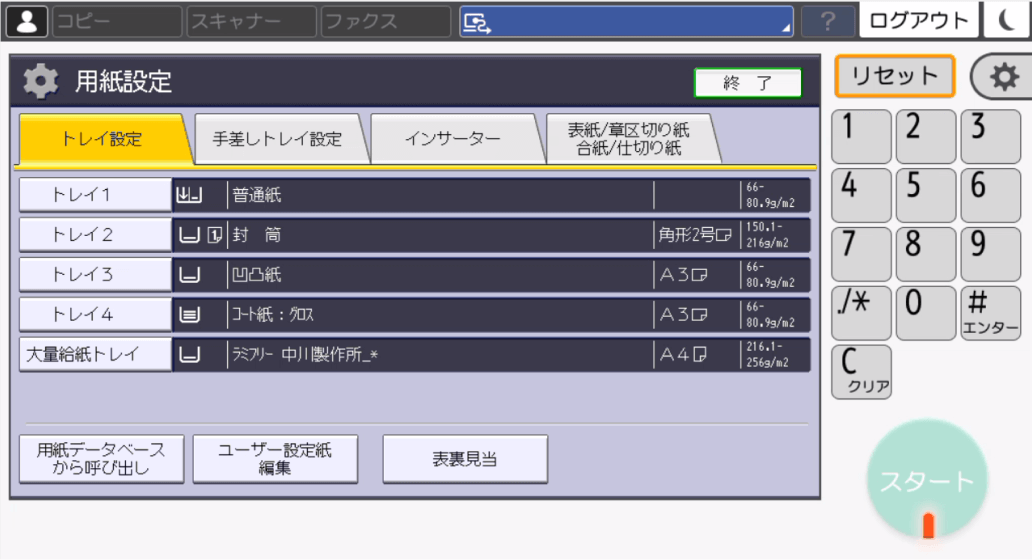Tap keypad number 9

[991, 254]
